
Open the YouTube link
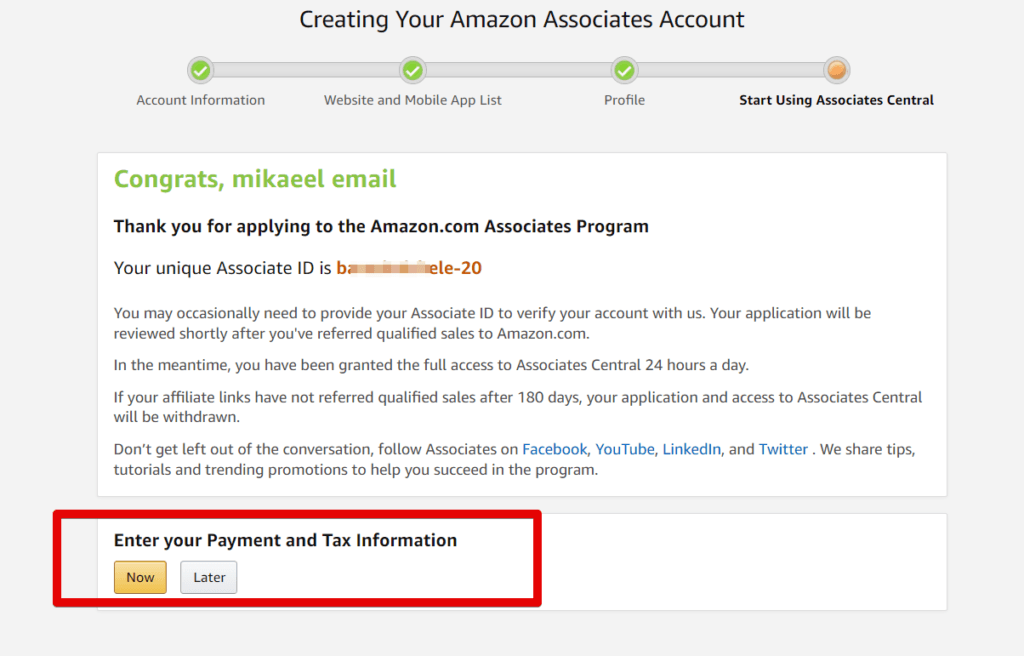pyautogui.click(x=624, y=449)
